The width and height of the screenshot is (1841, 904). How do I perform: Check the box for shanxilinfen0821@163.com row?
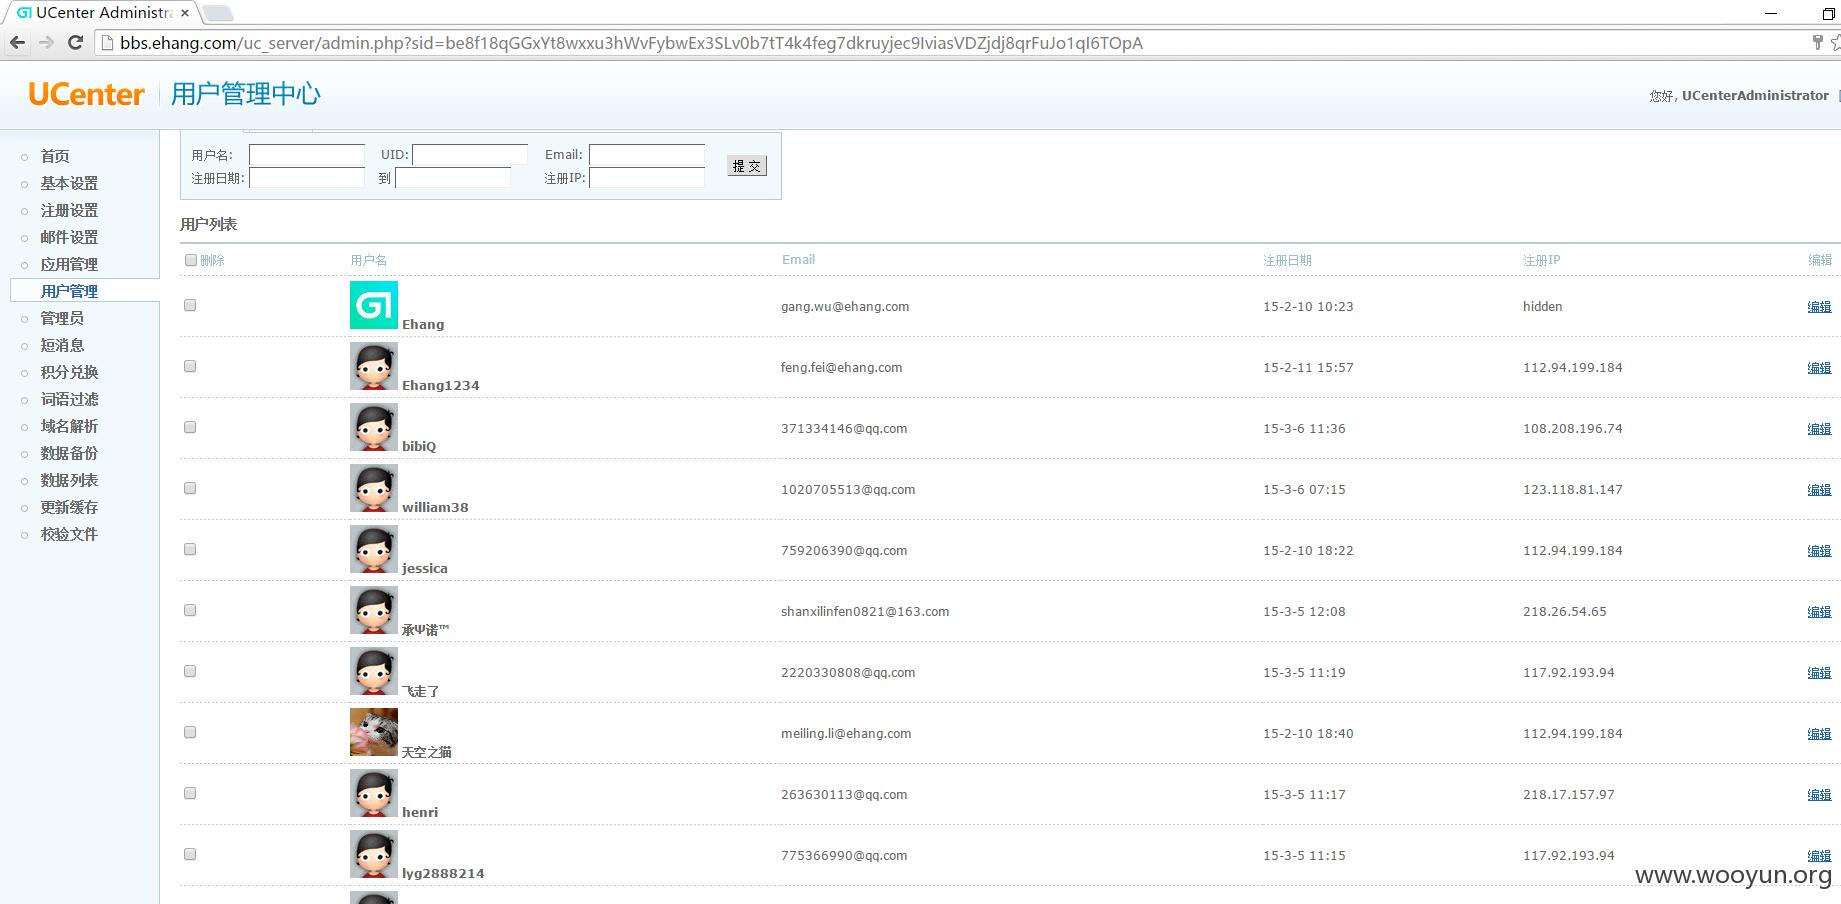coord(190,610)
